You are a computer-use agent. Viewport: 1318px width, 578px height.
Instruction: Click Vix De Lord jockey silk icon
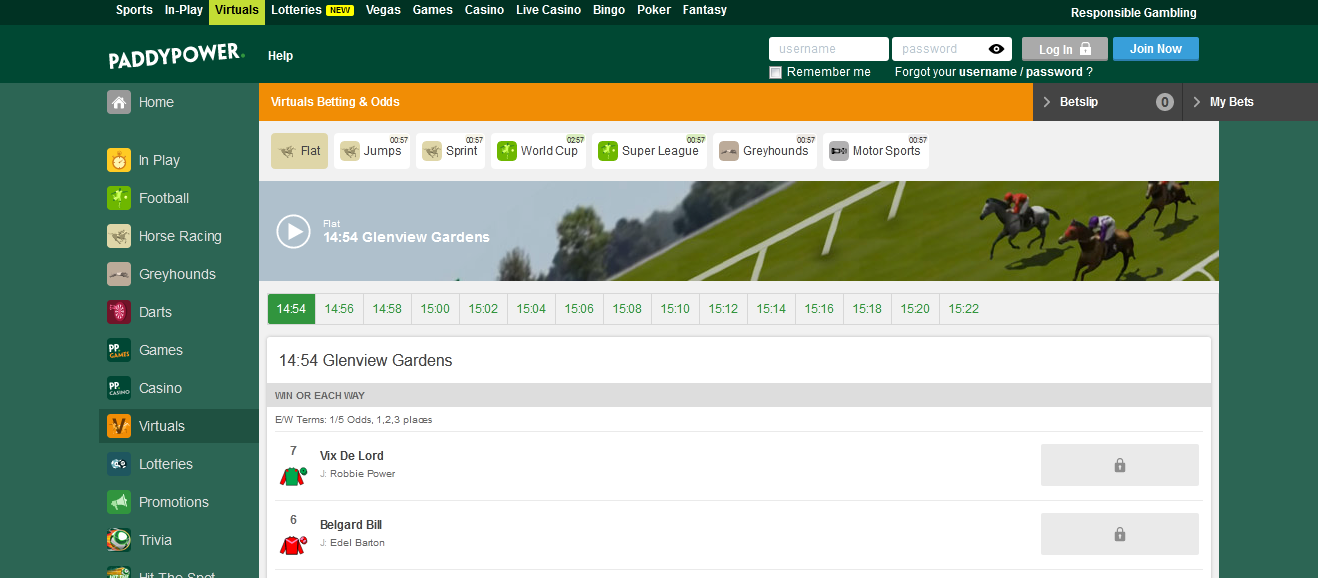tap(292, 476)
